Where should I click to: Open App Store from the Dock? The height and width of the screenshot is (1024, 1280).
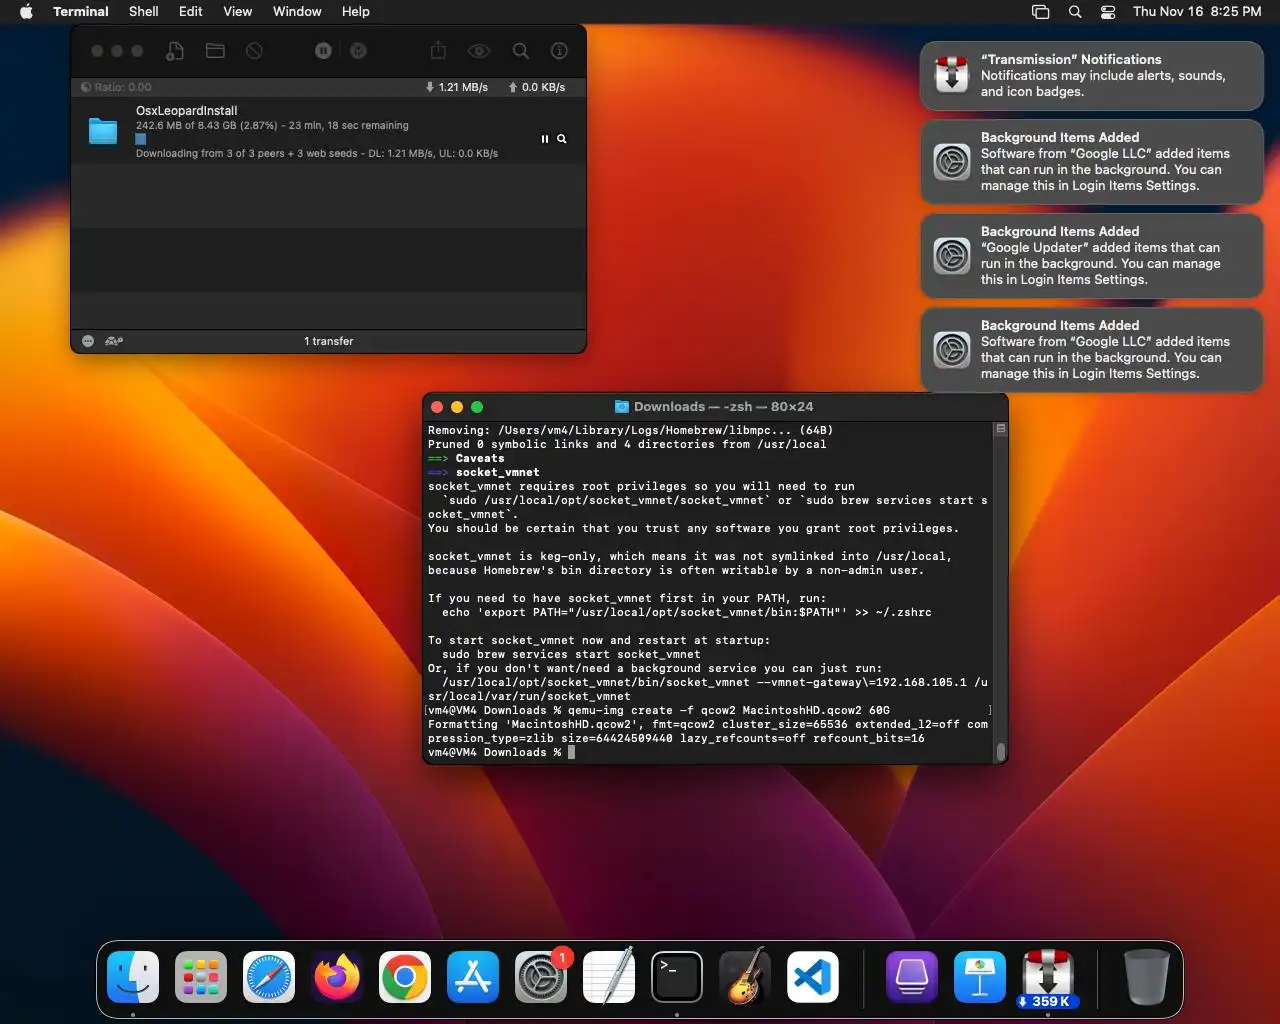coord(473,977)
